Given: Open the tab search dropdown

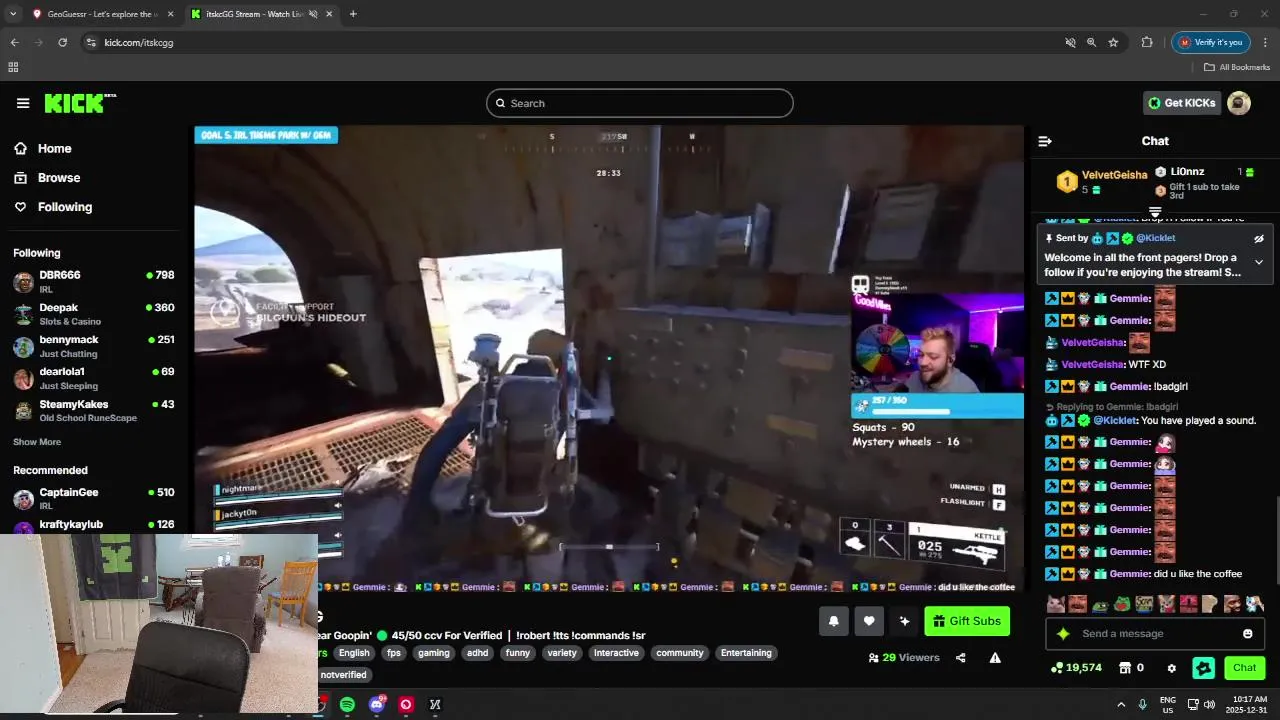Looking at the screenshot, I should 12,14.
